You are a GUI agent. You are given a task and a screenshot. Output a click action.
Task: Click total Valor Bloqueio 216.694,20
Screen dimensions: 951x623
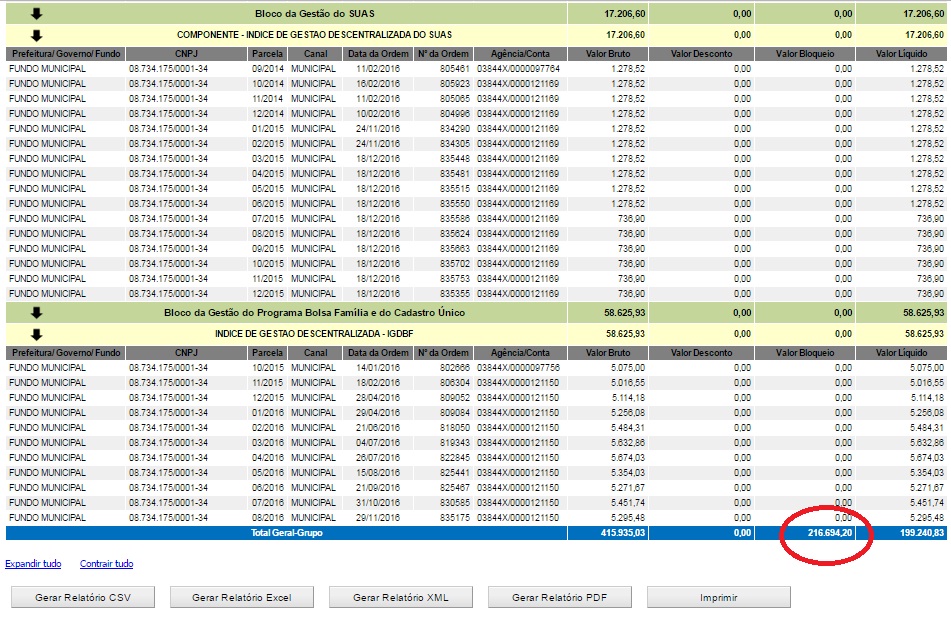tap(830, 533)
